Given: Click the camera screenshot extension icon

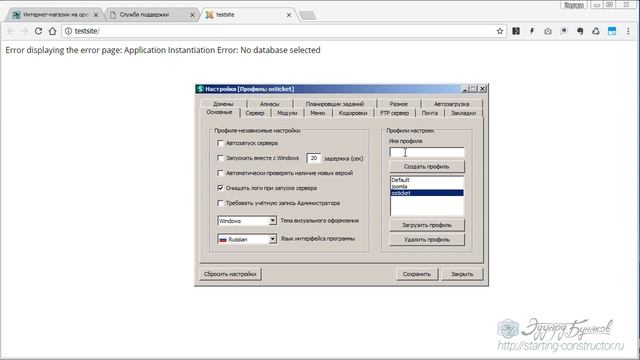Looking at the screenshot, I should (548, 31).
